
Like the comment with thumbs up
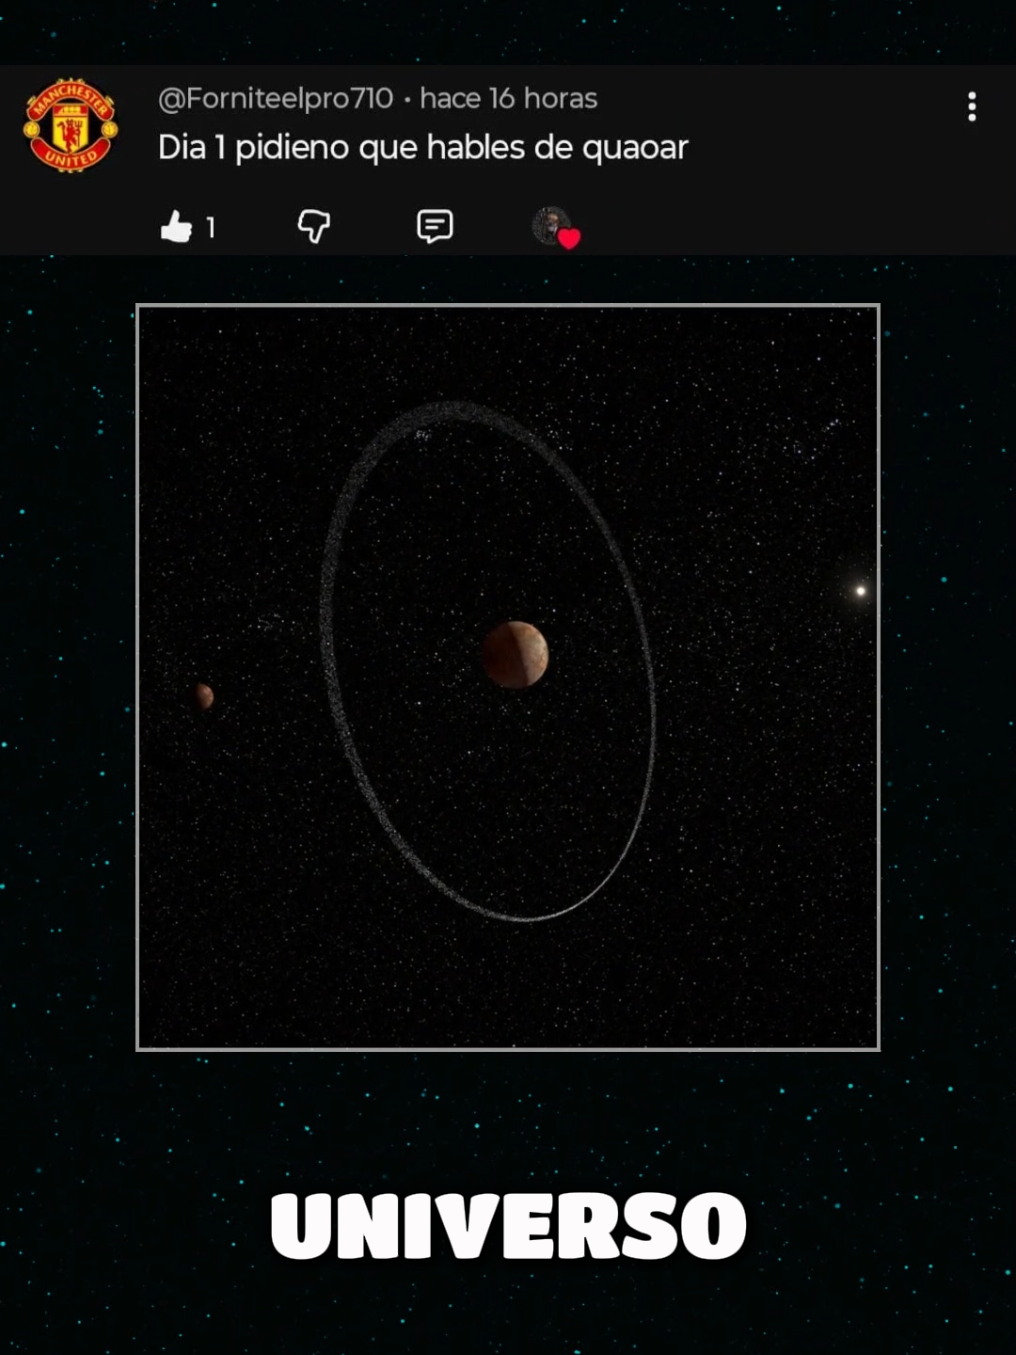(176, 227)
